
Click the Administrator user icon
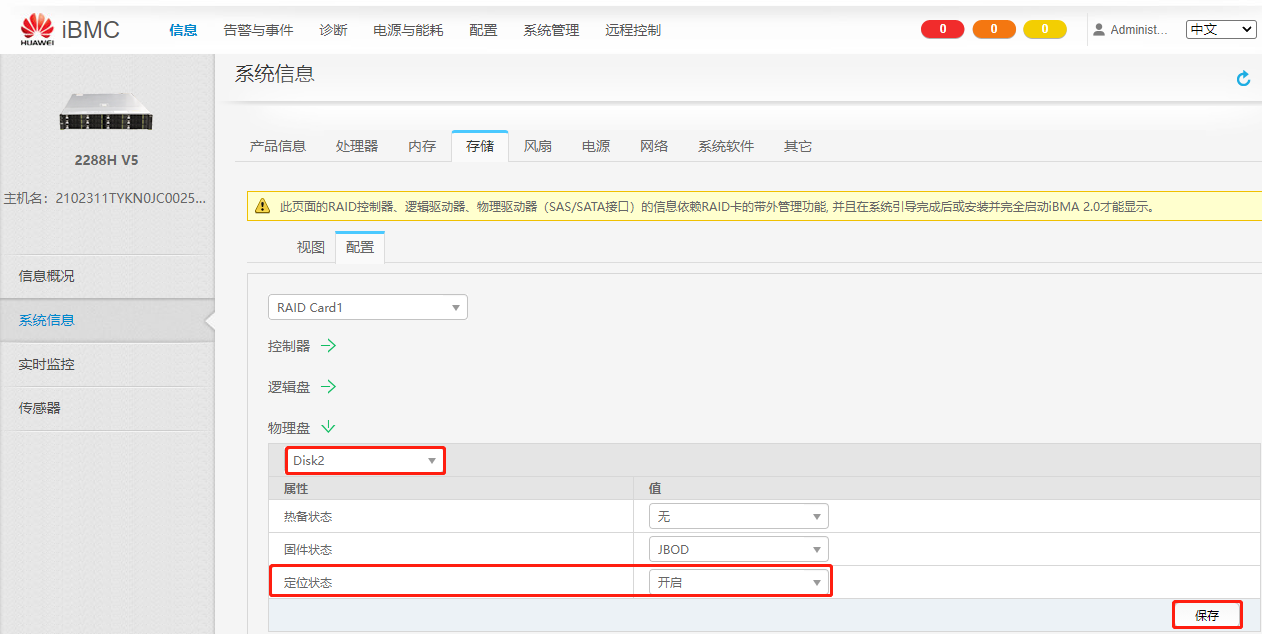[1099, 30]
